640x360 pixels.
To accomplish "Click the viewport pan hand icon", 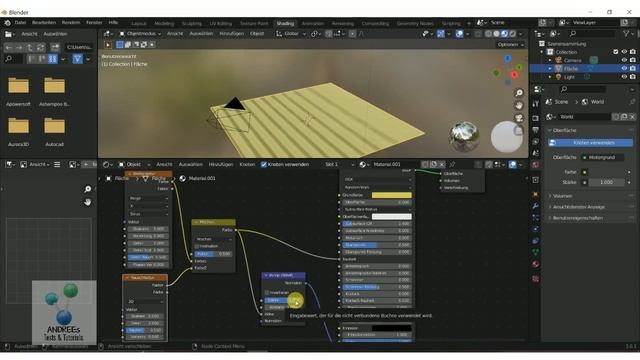I will [x=519, y=105].
